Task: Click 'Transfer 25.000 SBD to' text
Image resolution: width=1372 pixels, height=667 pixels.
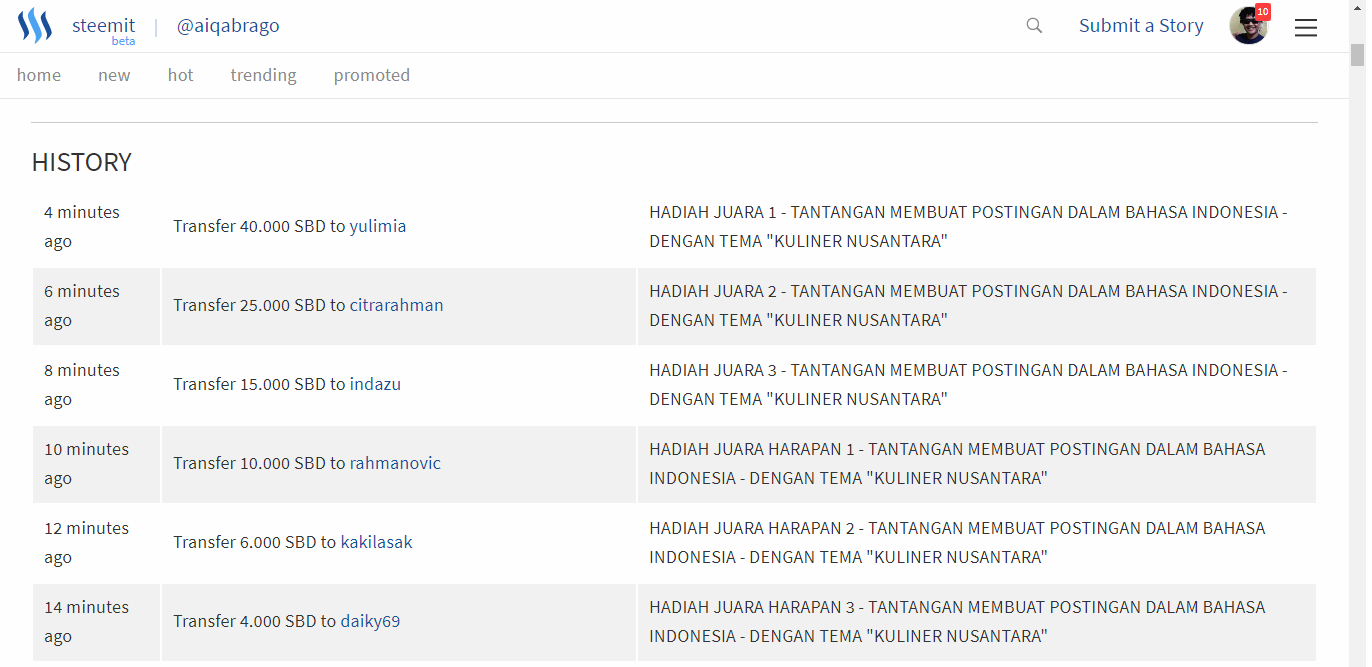Action: [259, 305]
